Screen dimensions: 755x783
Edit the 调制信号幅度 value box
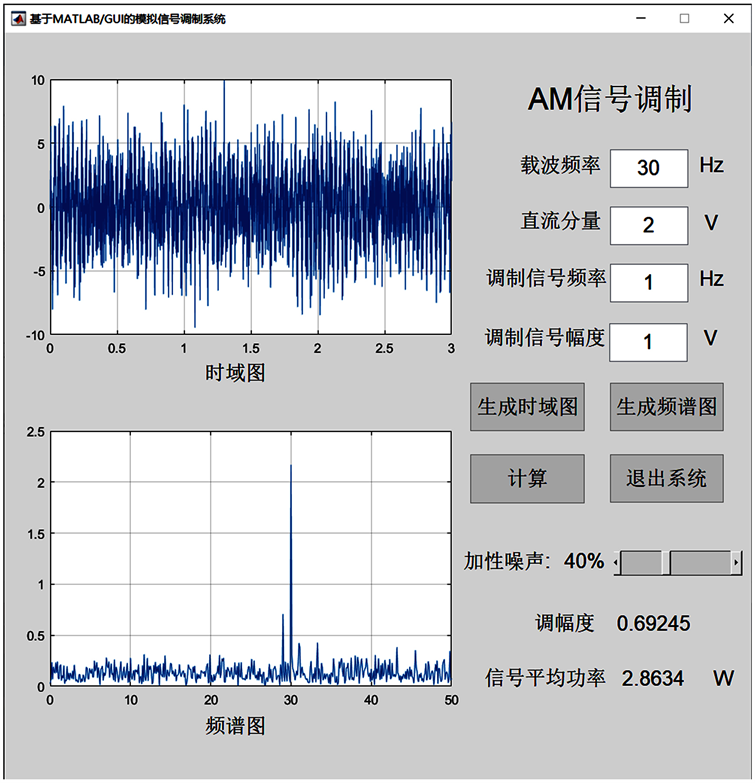click(648, 342)
